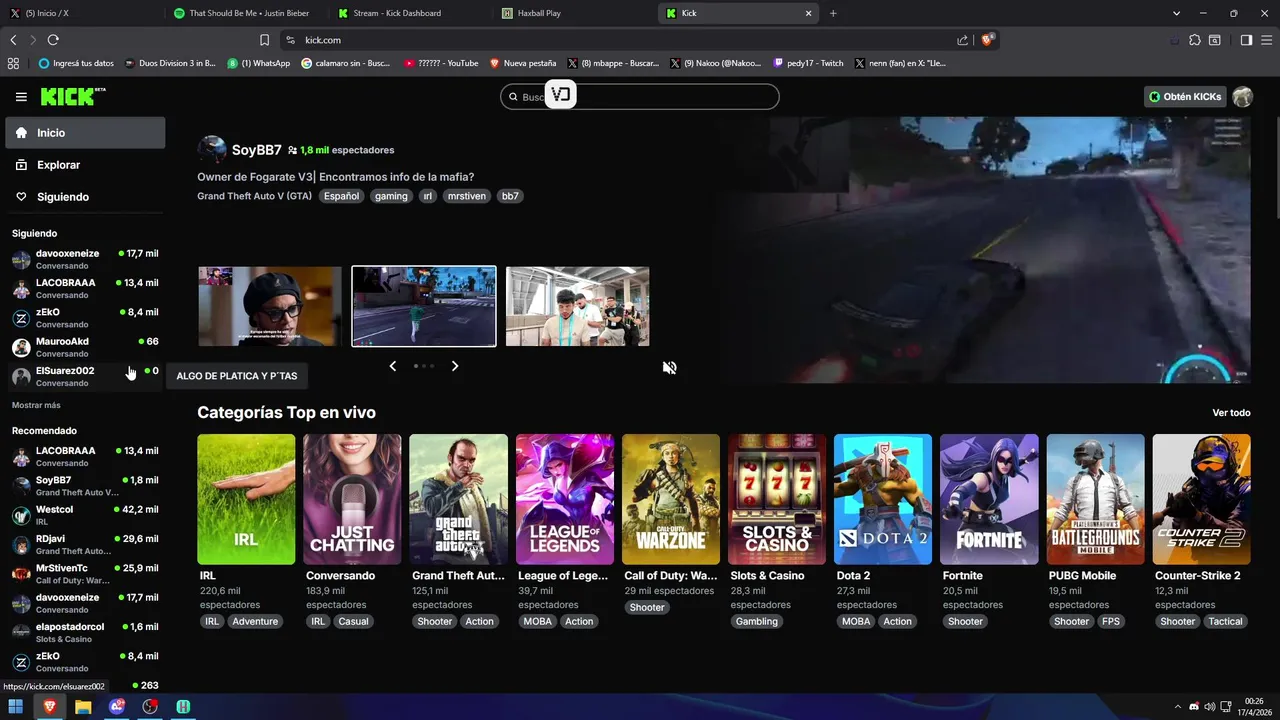This screenshot has width=1280, height=720.
Task: Open tab search dropdown chevron
Action: click(x=1177, y=13)
